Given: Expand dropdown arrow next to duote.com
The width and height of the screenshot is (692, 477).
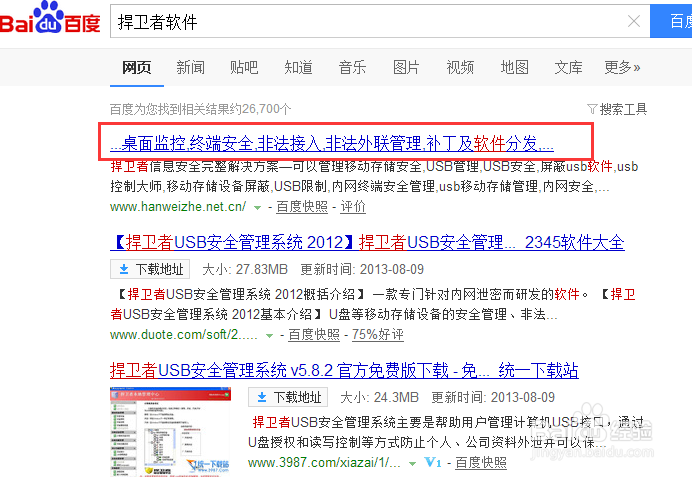Looking at the screenshot, I should click(269, 335).
